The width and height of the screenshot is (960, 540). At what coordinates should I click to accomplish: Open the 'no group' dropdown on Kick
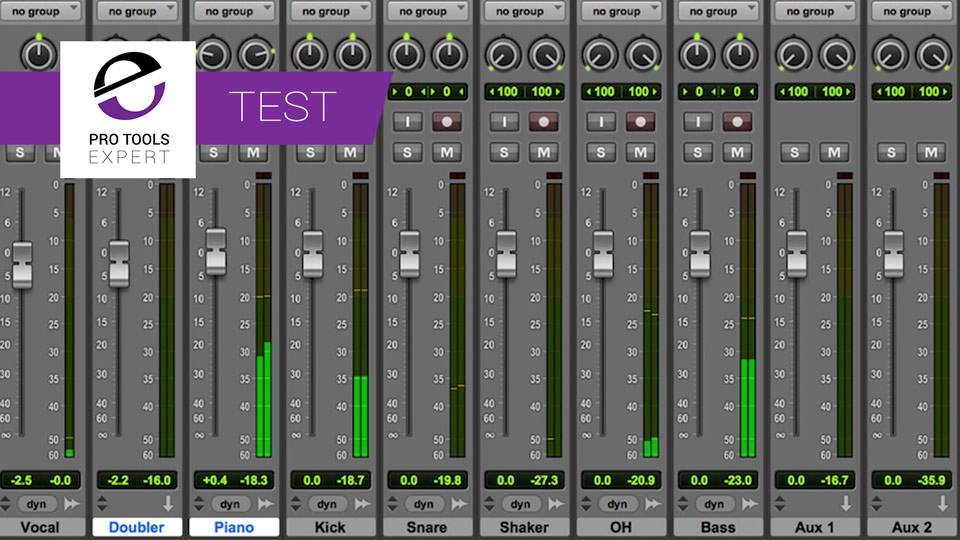(x=331, y=11)
